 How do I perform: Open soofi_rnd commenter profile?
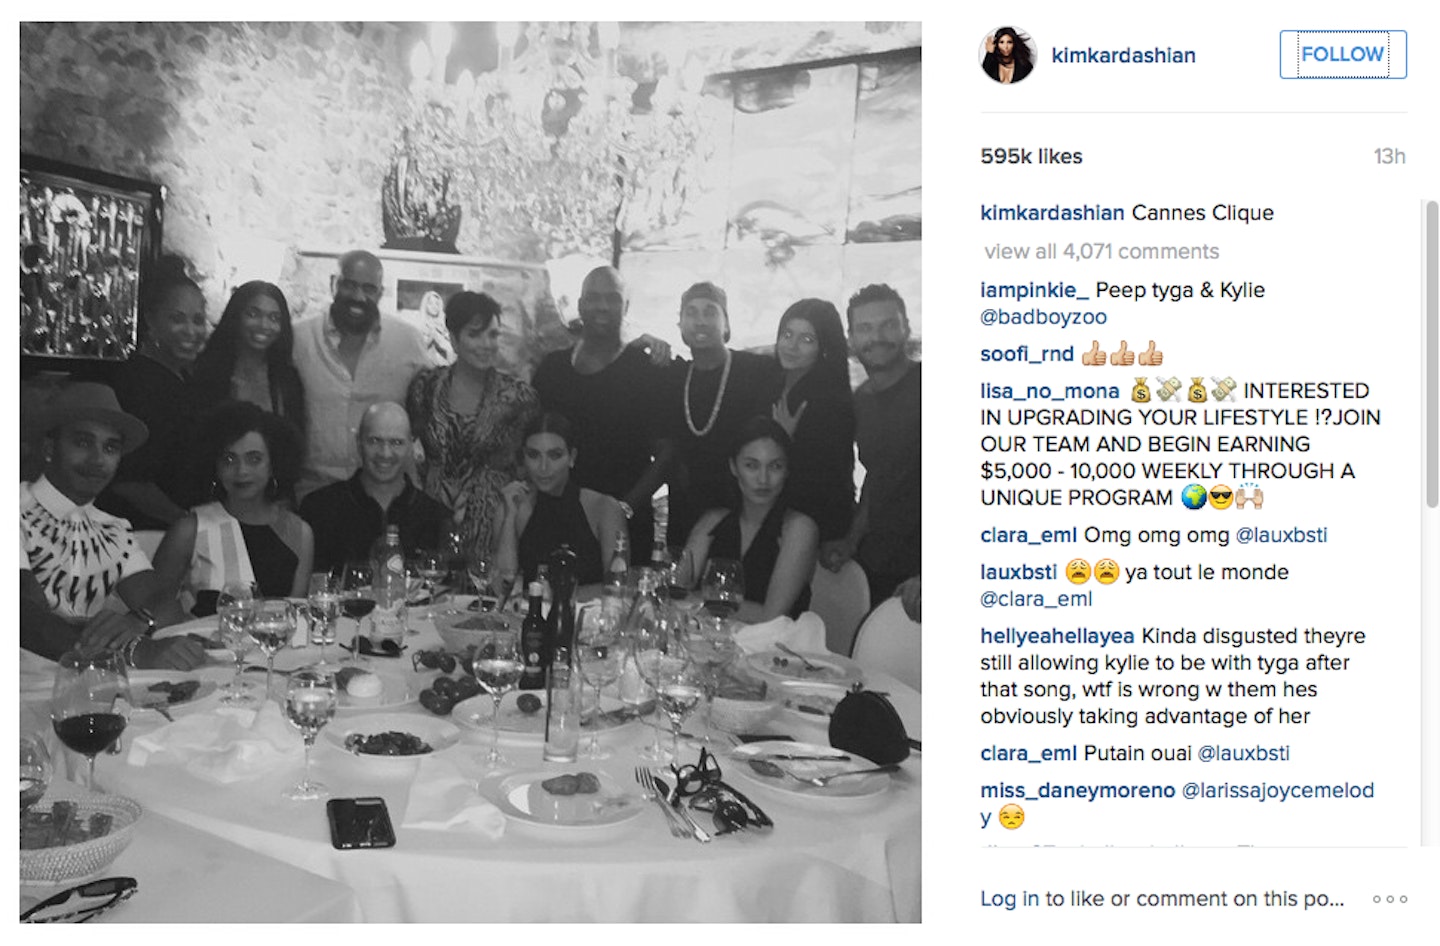(x=1027, y=354)
